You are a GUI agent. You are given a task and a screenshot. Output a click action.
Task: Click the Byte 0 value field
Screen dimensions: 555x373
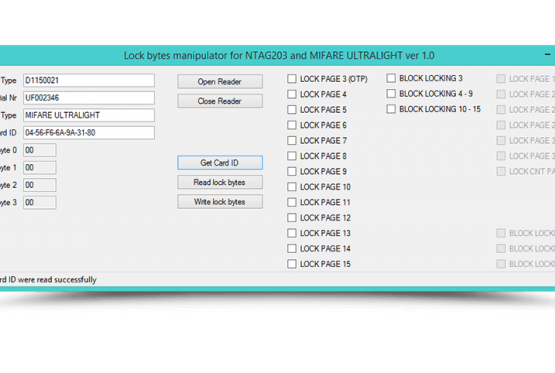[x=40, y=150]
